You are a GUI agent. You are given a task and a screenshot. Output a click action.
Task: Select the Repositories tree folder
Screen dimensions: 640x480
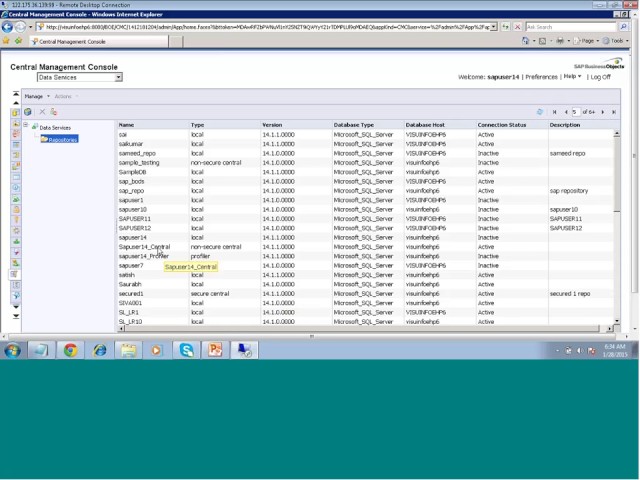60,140
